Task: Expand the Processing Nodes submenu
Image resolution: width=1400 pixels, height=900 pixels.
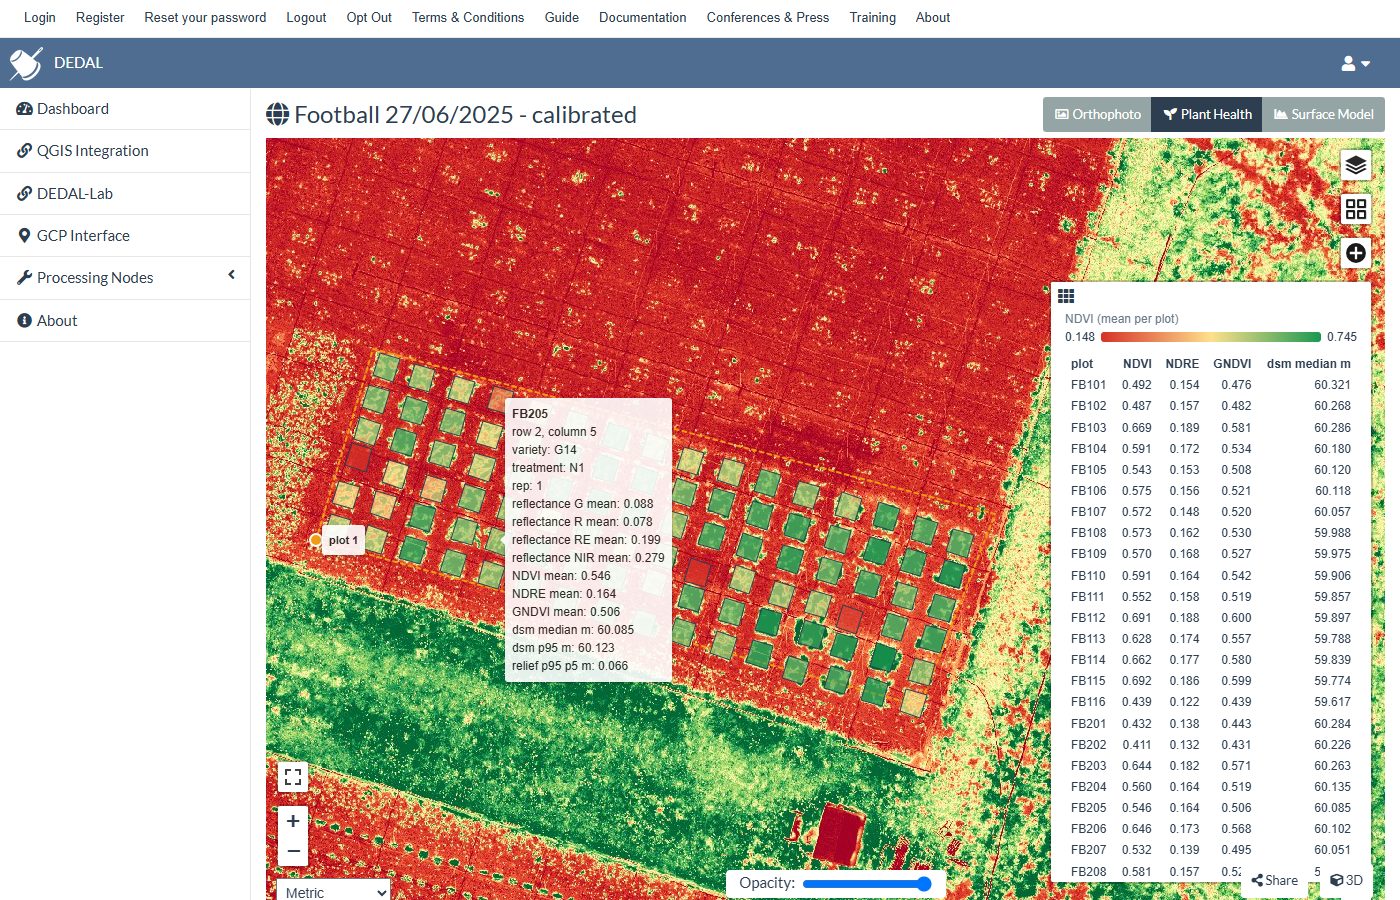Action: pyautogui.click(x=125, y=278)
